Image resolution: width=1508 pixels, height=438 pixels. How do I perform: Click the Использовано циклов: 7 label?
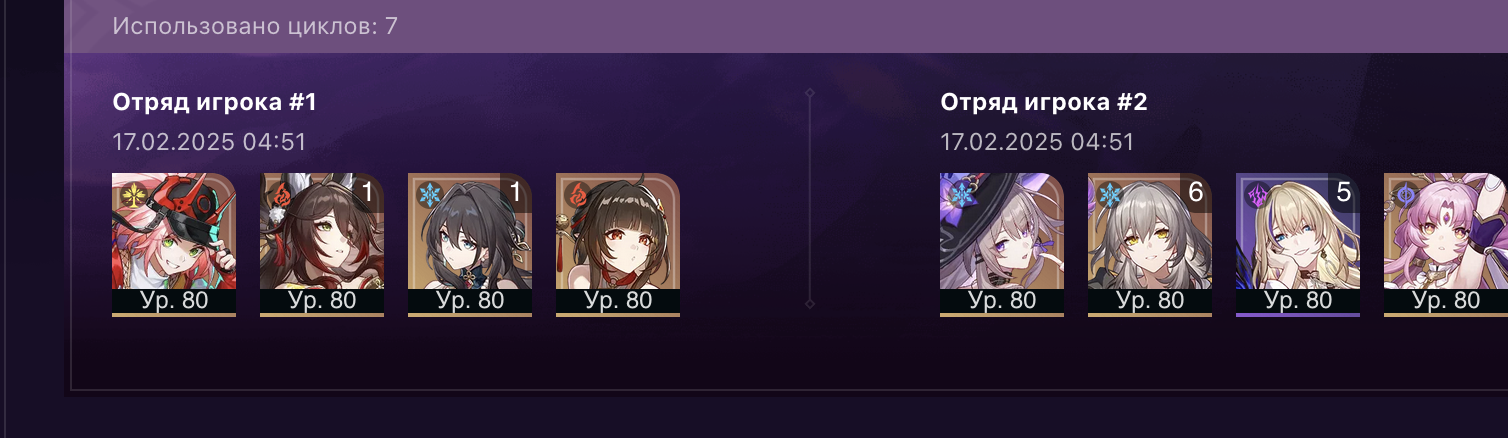255,26
